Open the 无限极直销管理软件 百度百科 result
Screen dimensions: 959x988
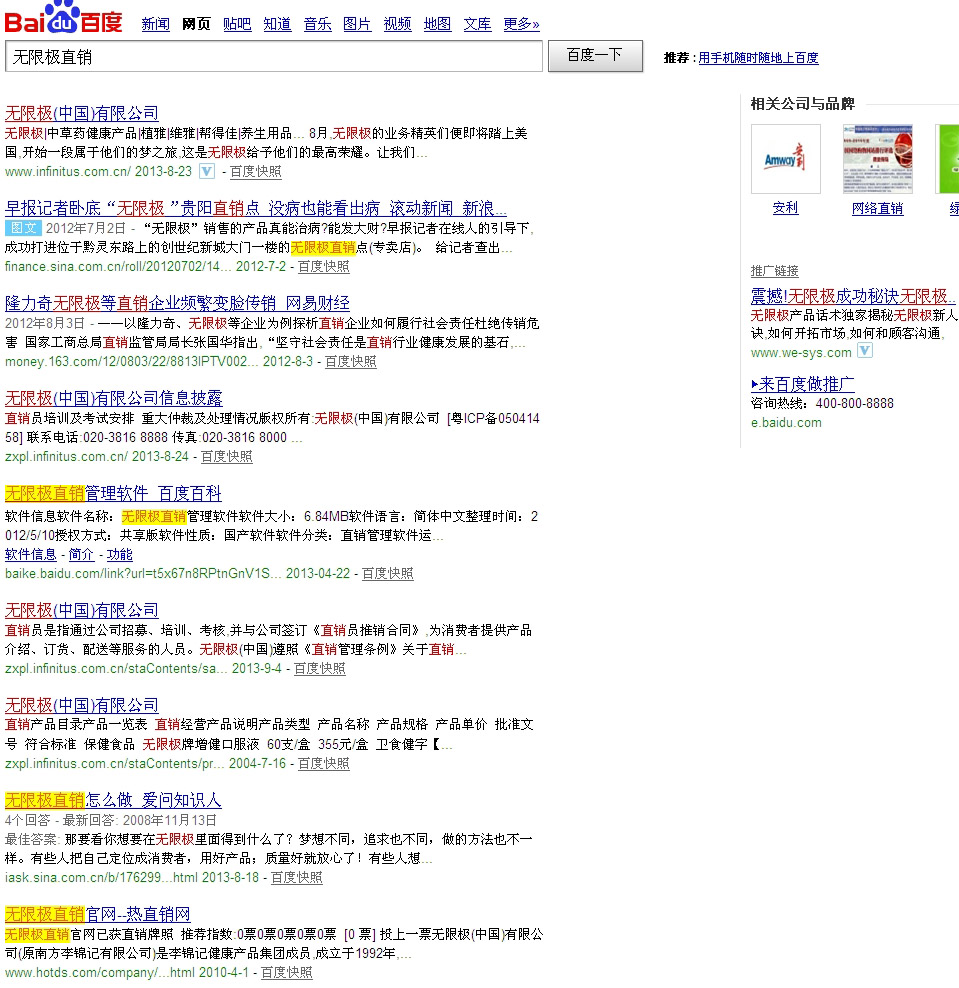(x=113, y=494)
